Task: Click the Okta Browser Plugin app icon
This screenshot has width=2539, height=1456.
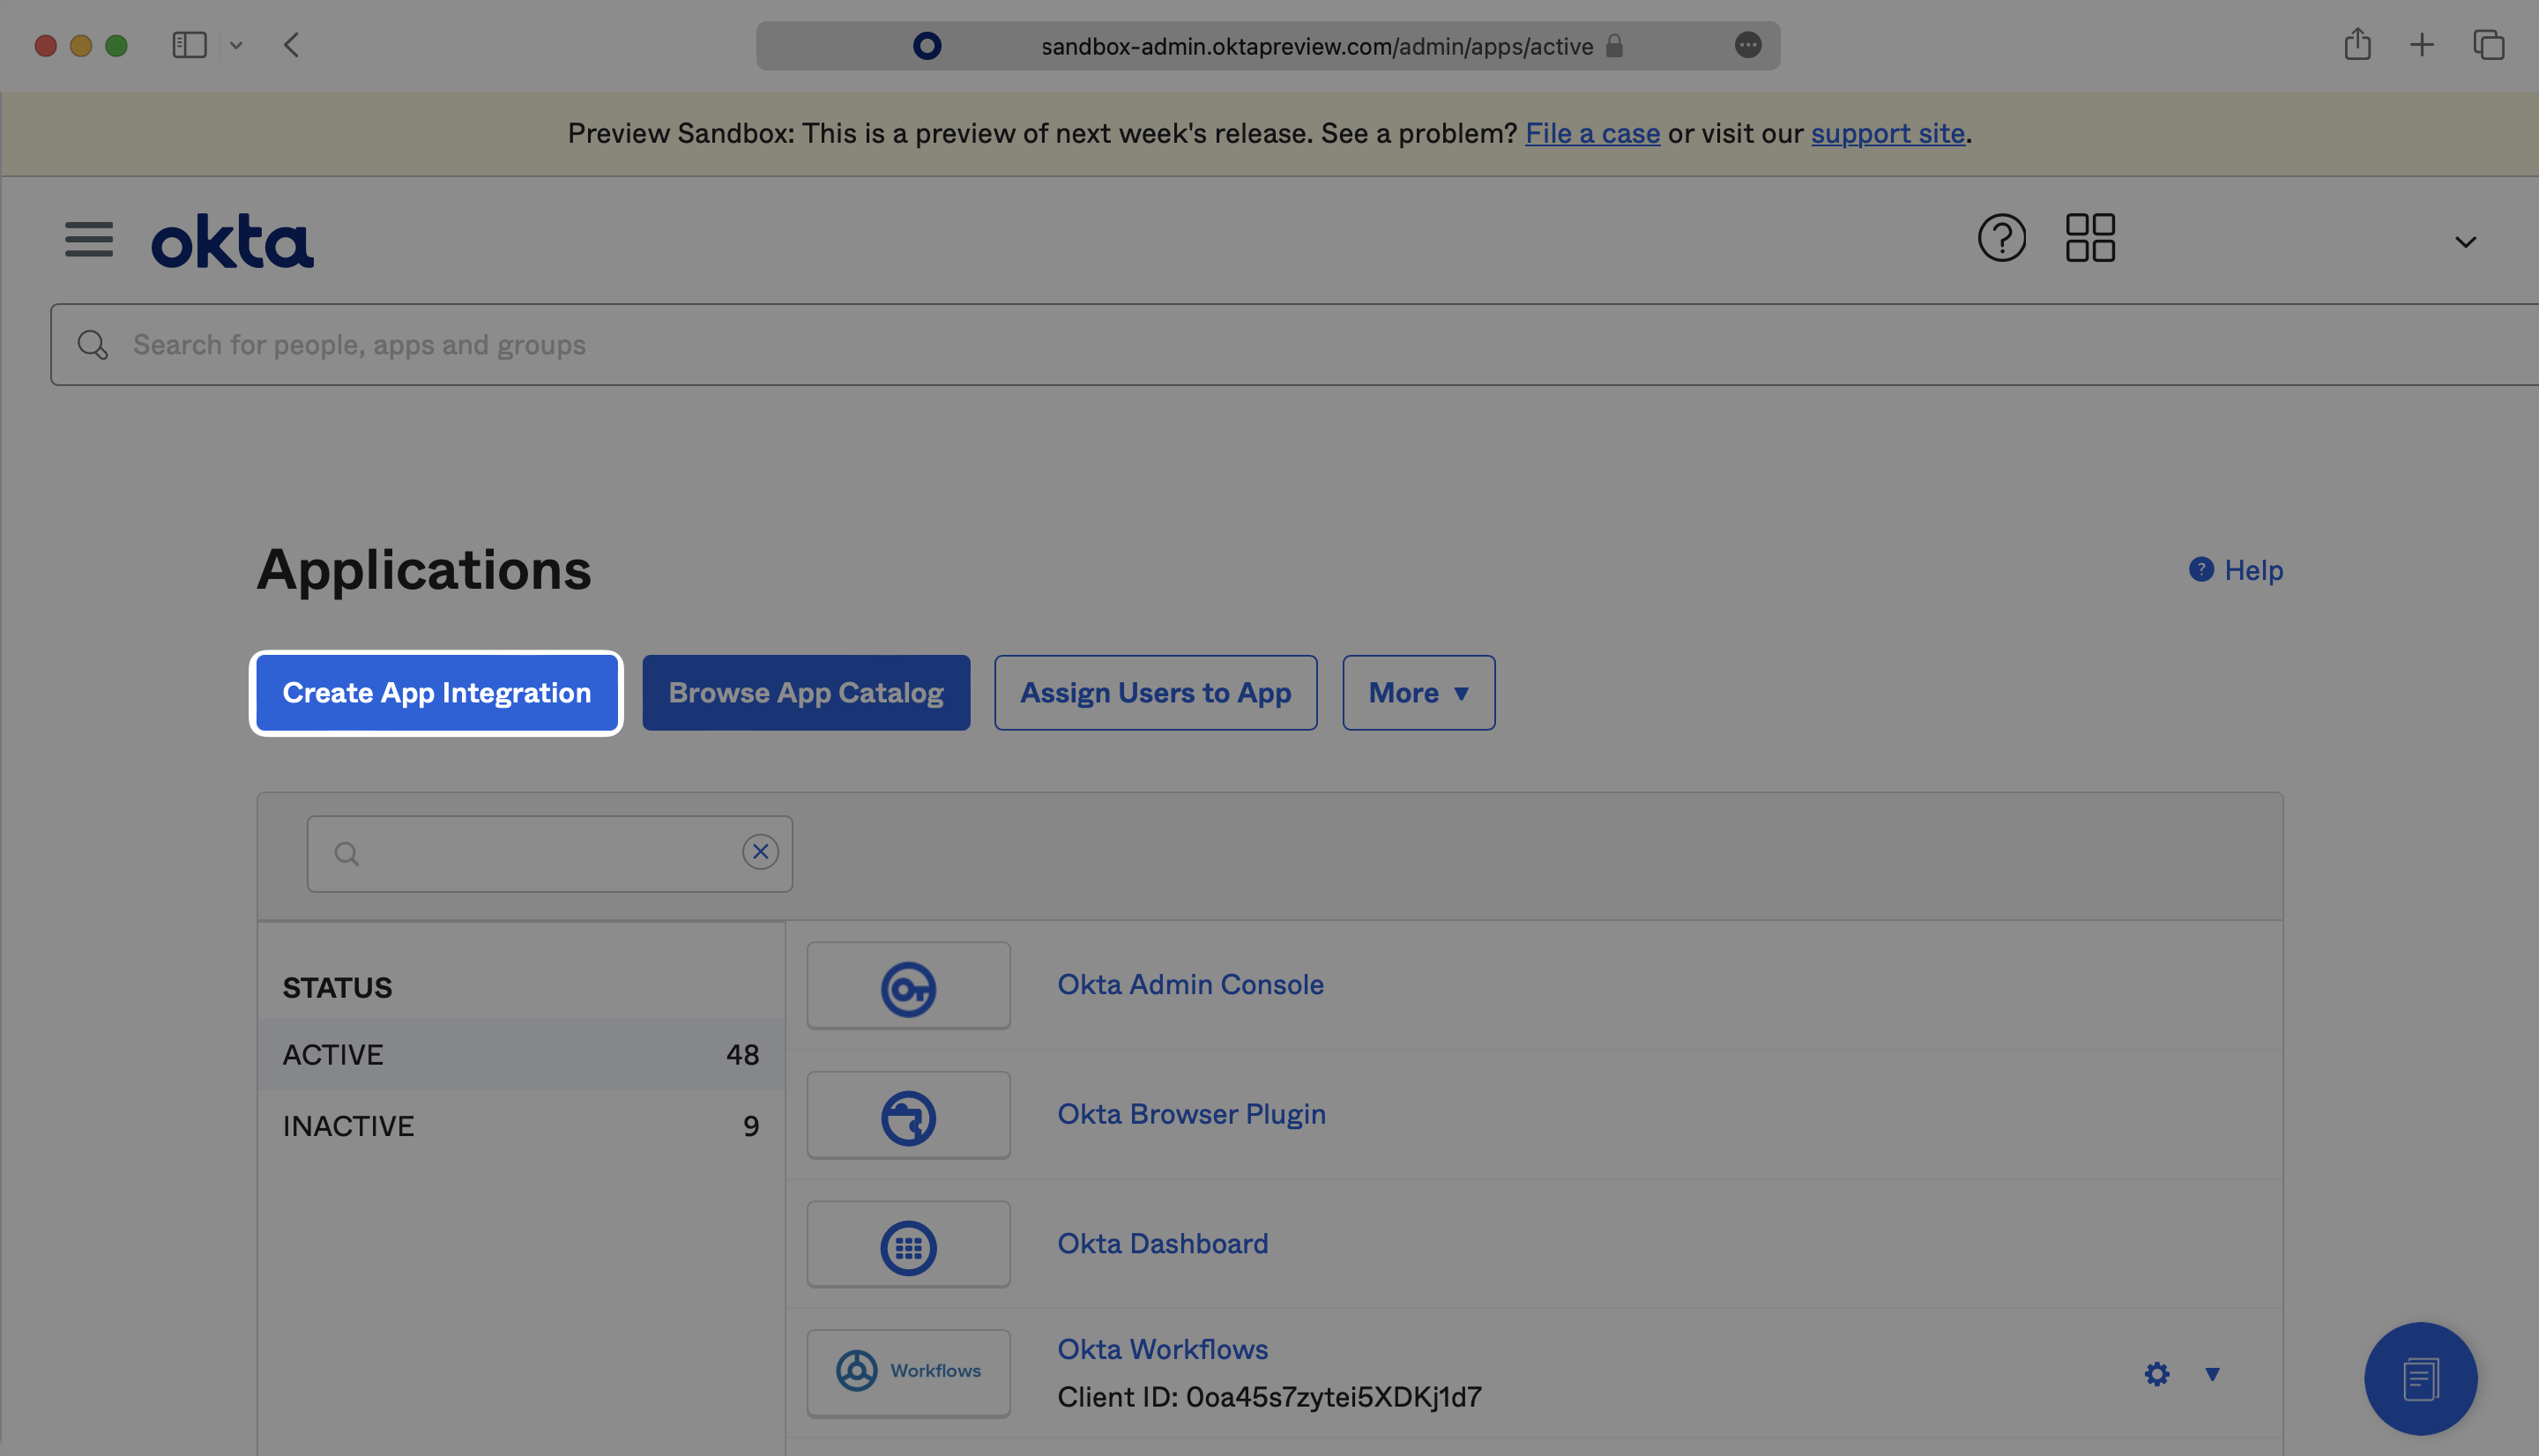Action: 908,1114
